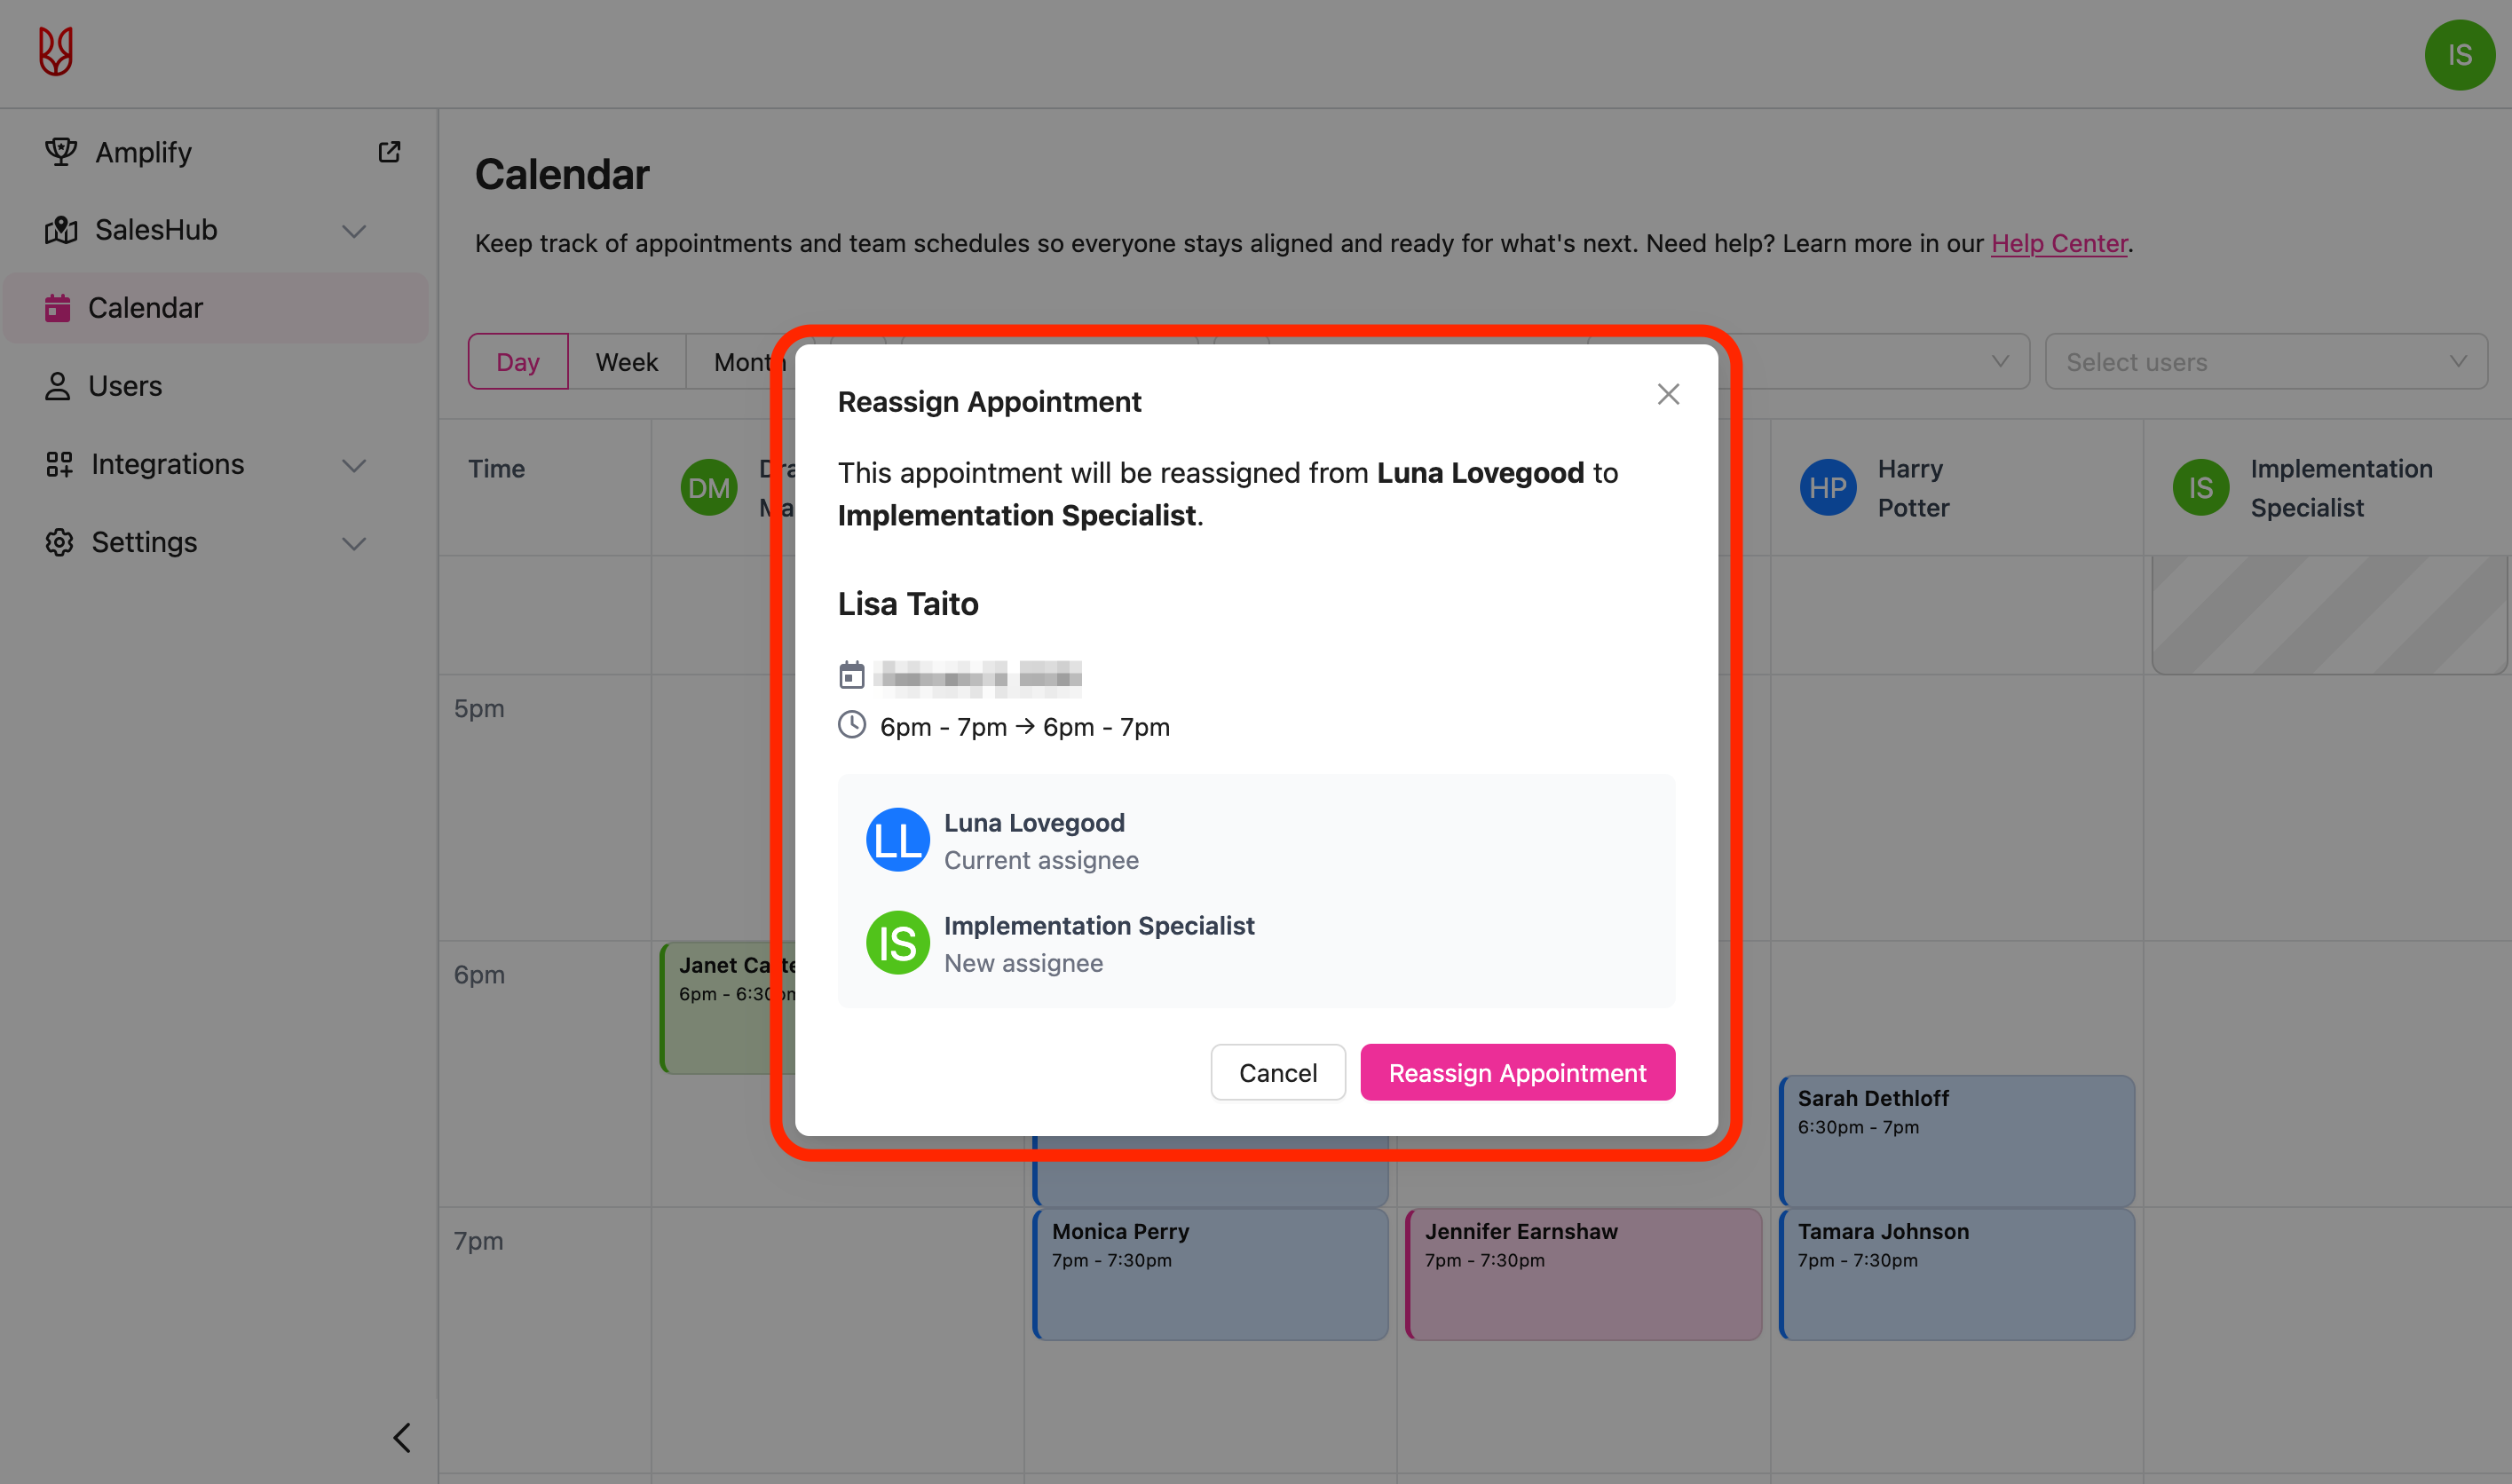Switch to the Week view tab

[x=626, y=362]
